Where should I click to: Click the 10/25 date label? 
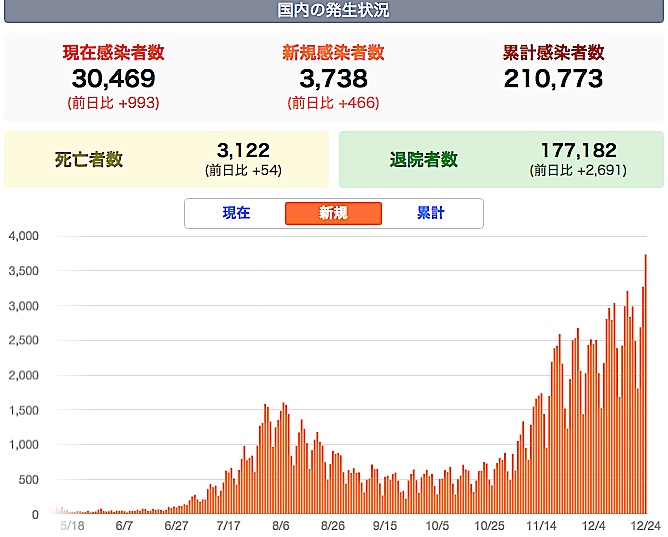coord(489,526)
